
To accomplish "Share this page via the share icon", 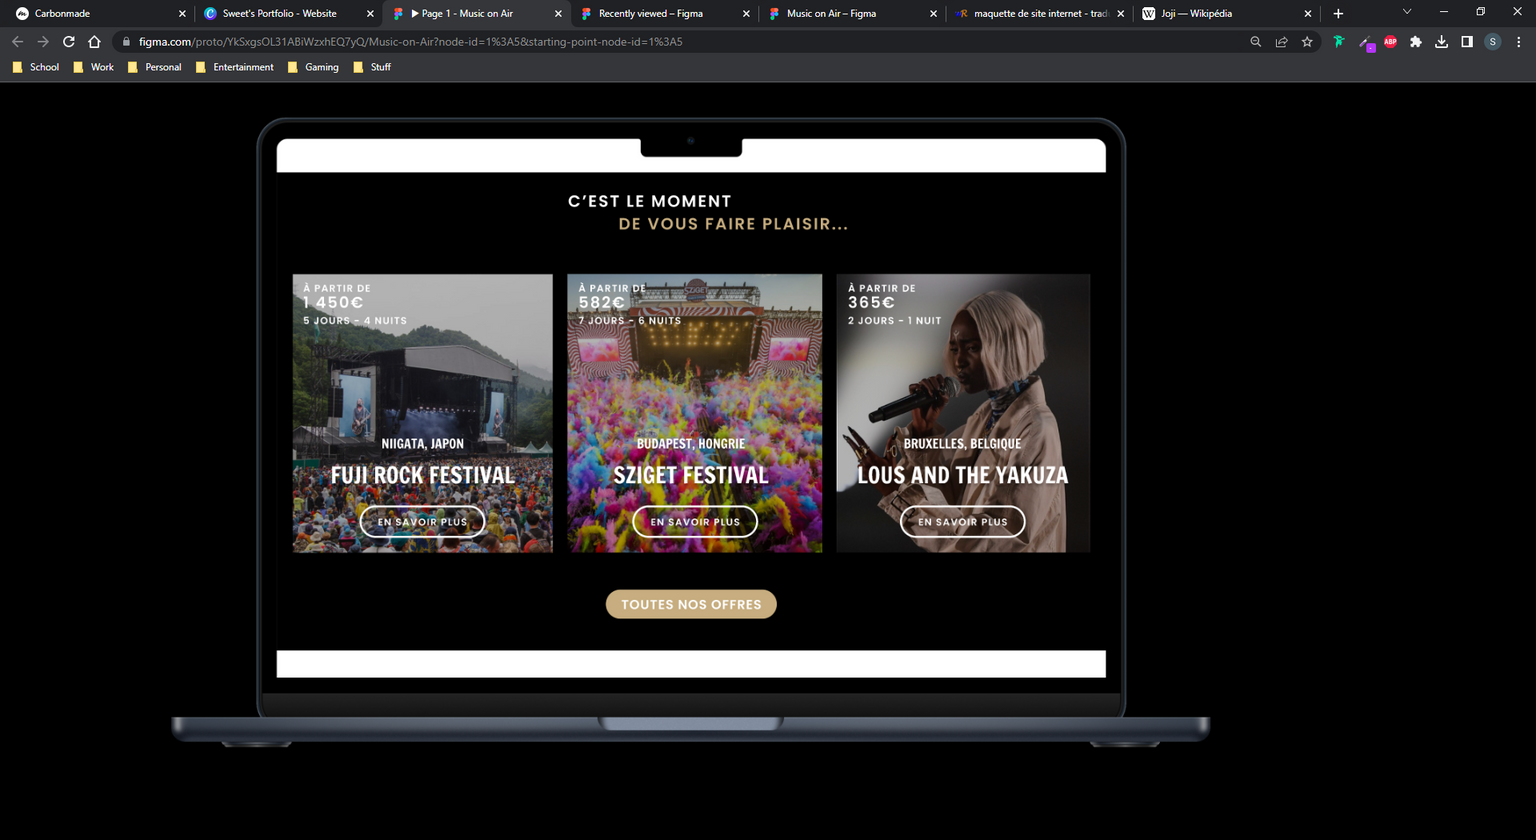I will point(1281,42).
